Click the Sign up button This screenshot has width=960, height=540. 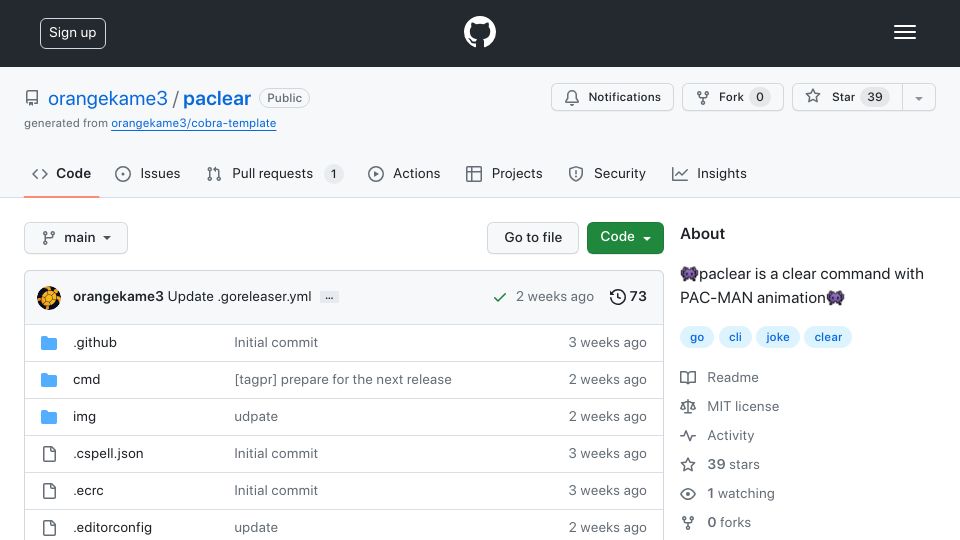(x=73, y=33)
